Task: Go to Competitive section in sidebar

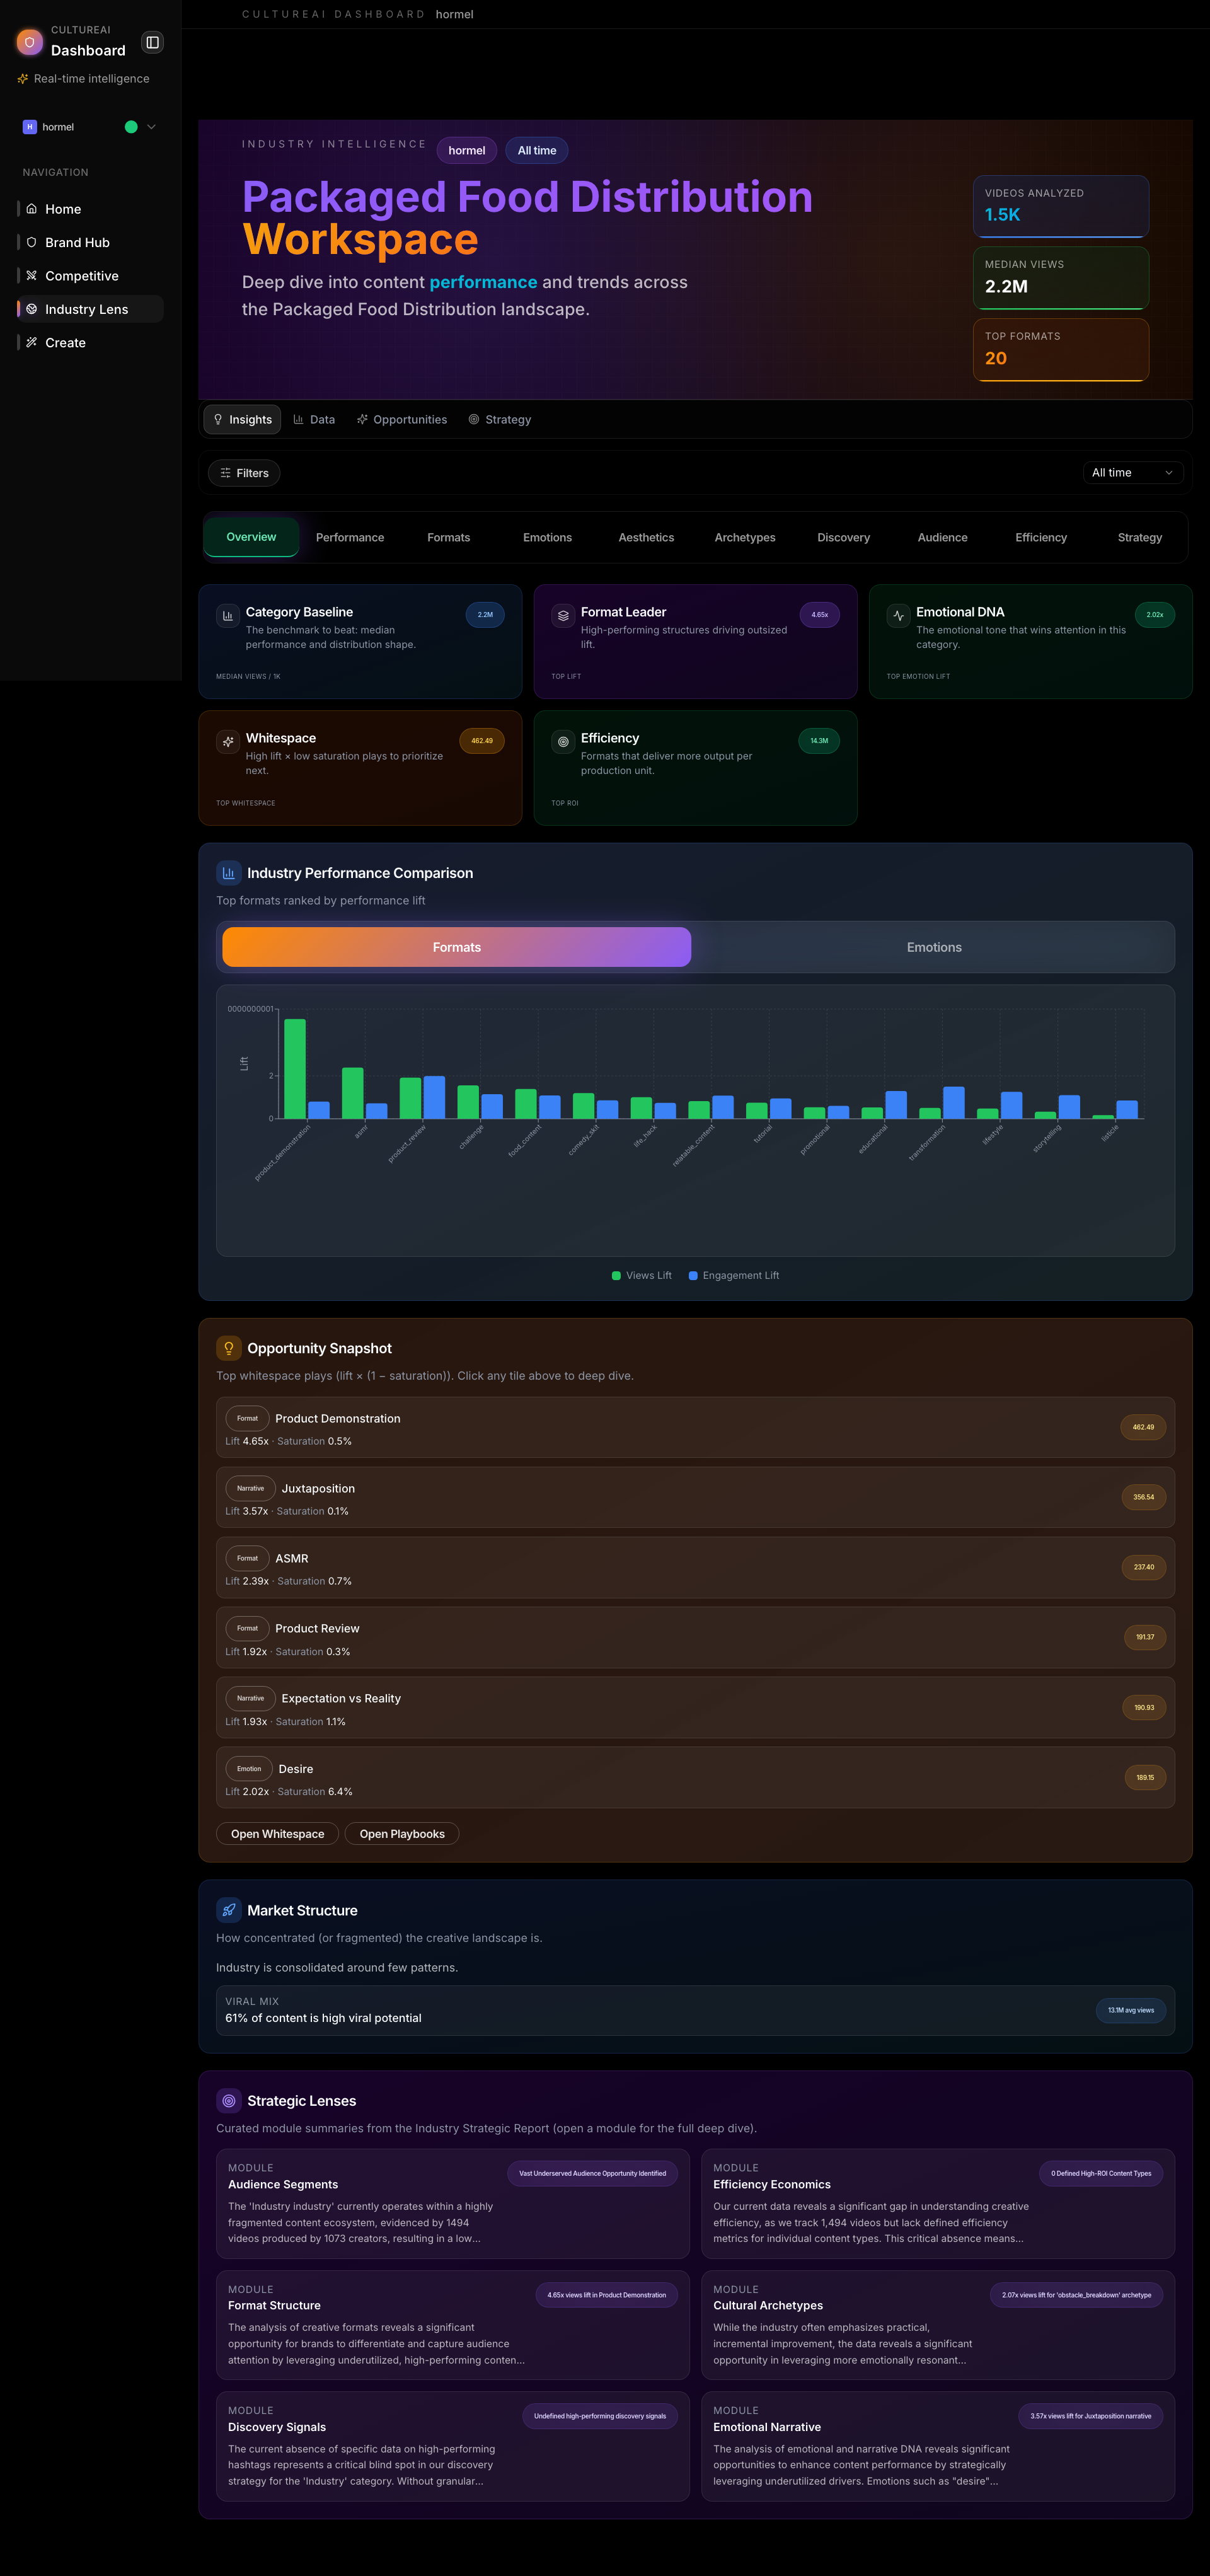Action: (81, 276)
